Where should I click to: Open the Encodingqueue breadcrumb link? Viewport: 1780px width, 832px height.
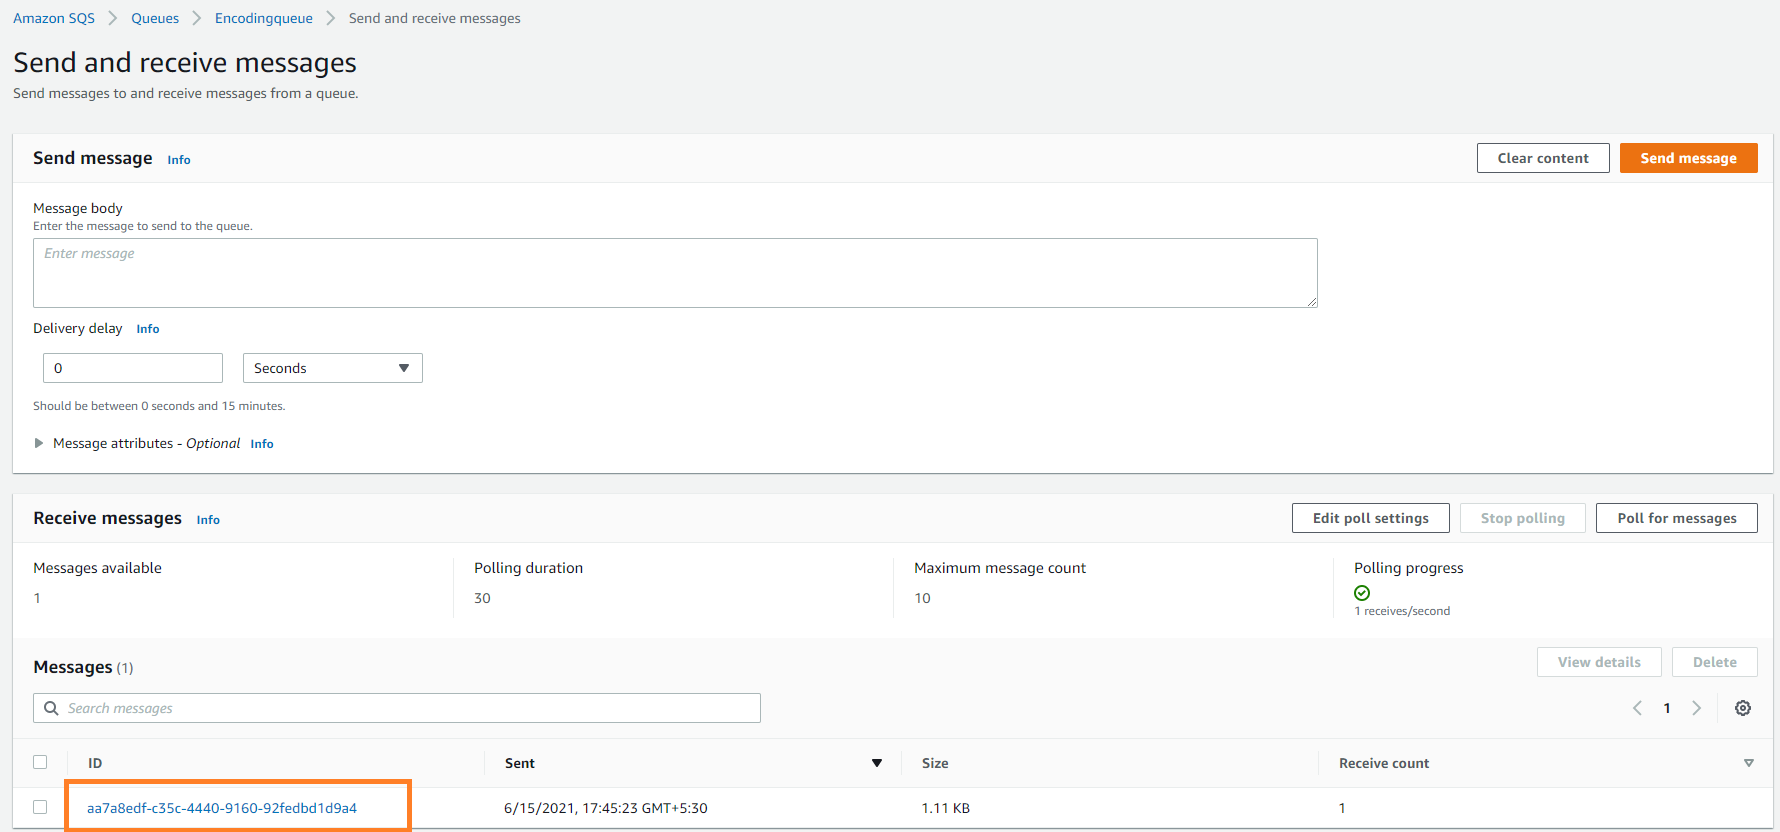(263, 18)
